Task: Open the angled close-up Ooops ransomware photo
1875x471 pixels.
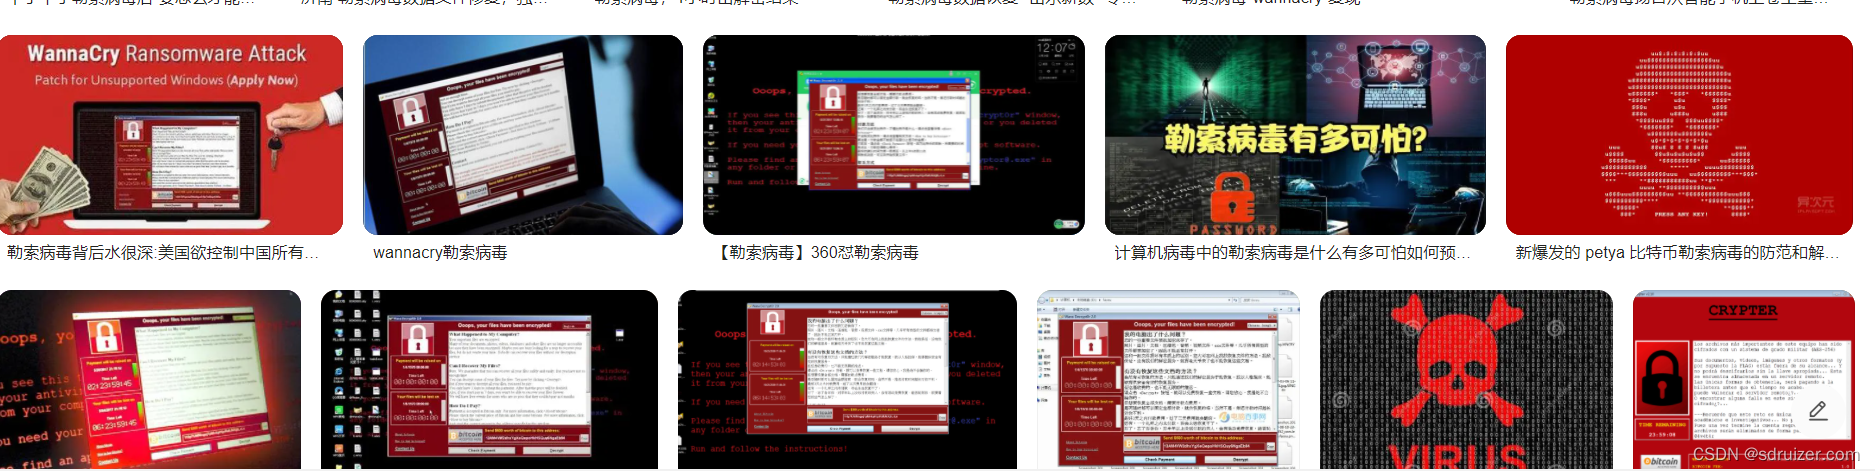Action: click(150, 380)
